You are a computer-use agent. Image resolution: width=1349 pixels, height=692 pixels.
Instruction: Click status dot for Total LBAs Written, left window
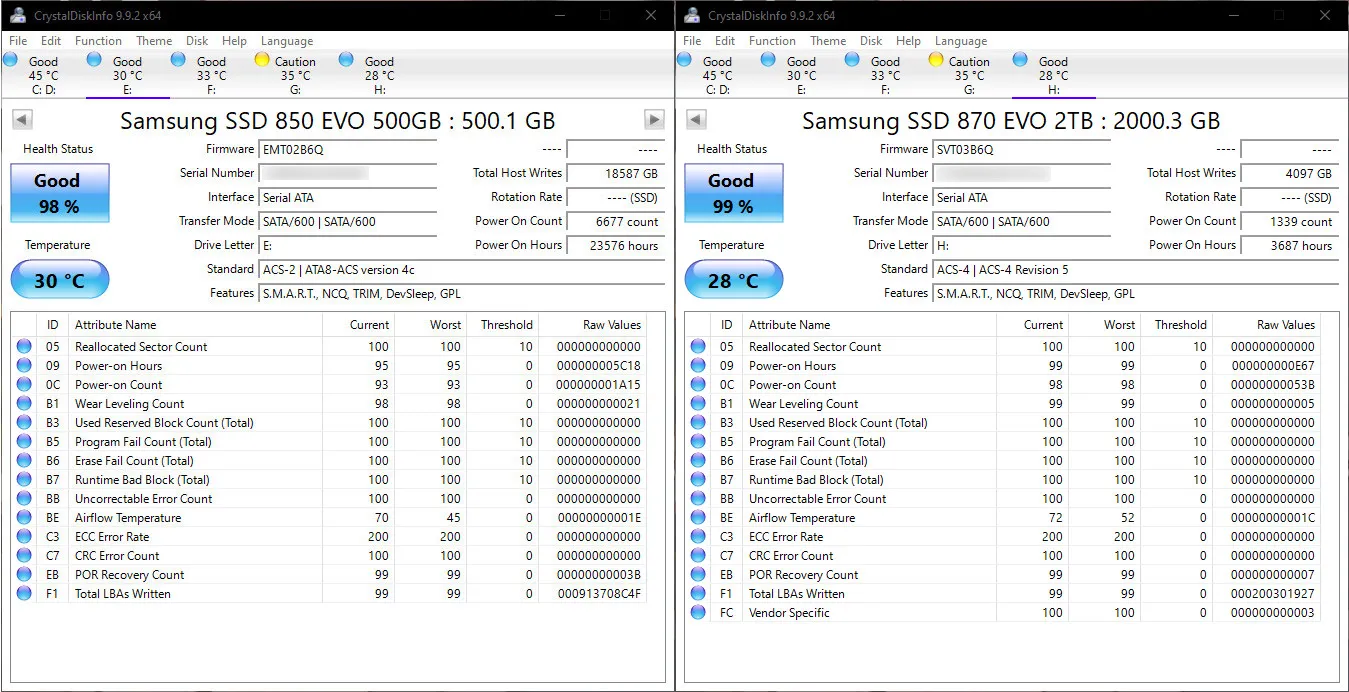pos(24,594)
